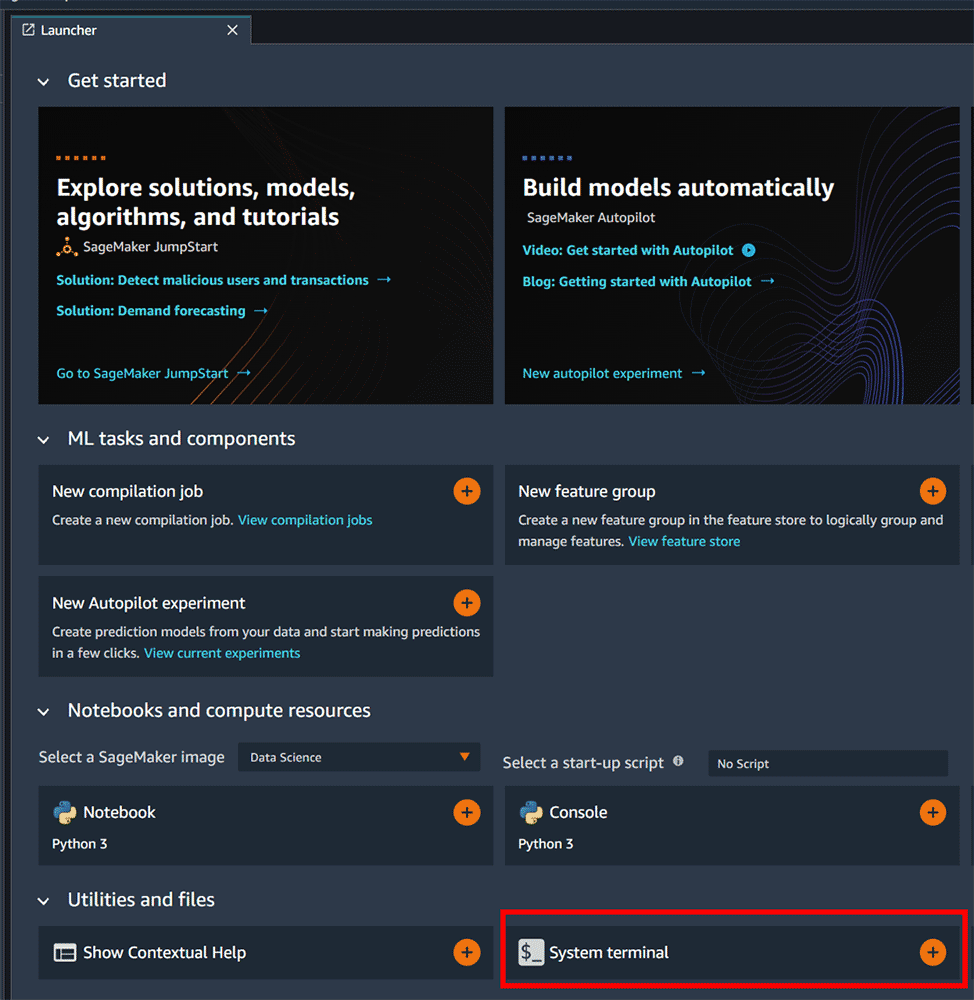The width and height of the screenshot is (974, 1000).
Task: Collapse Notebooks and compute resources section
Action: 43,712
